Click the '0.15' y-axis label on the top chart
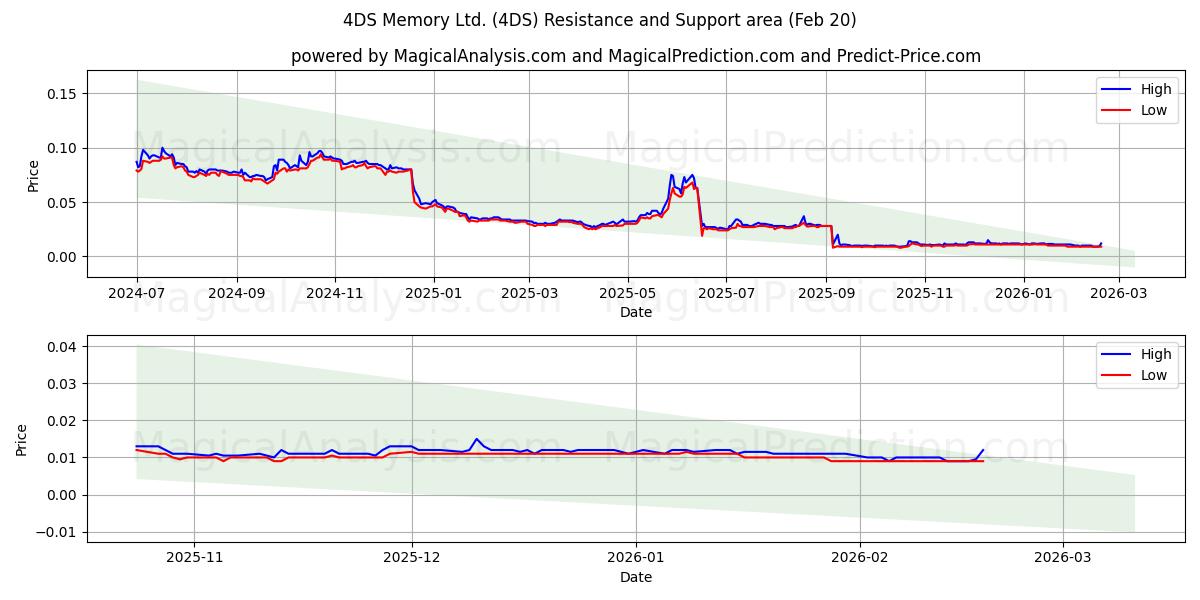Viewport: 1200px width, 600px height. point(63,94)
